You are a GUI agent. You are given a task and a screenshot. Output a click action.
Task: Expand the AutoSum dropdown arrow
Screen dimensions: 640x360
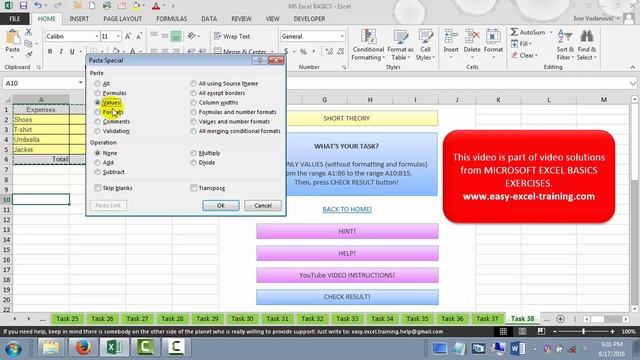click(551, 32)
